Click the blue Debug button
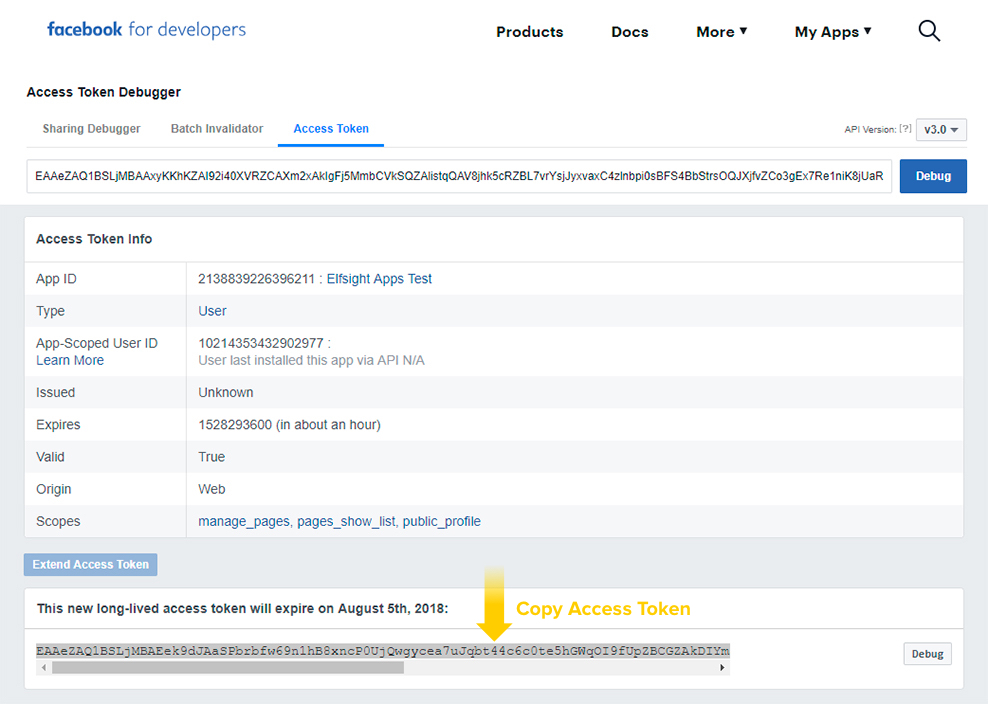 click(932, 175)
